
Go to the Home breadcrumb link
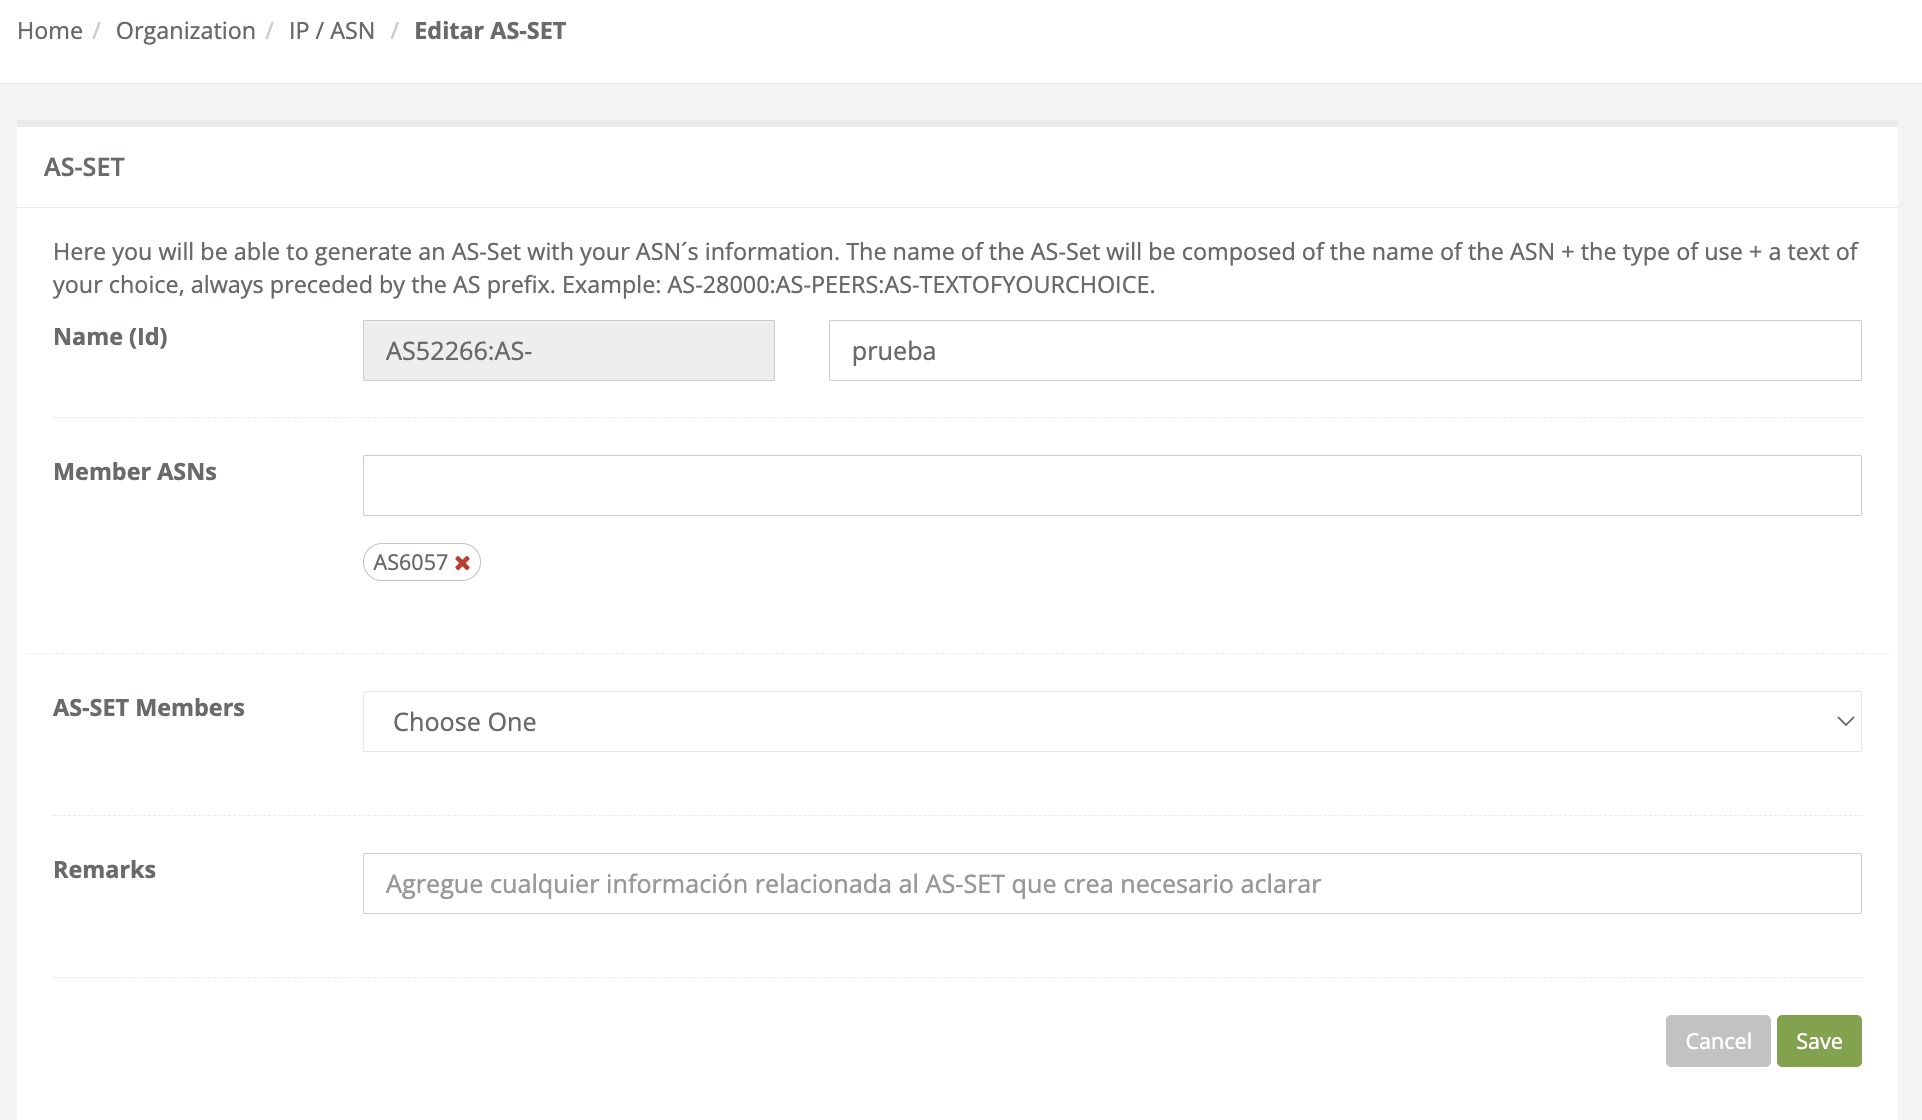click(50, 31)
